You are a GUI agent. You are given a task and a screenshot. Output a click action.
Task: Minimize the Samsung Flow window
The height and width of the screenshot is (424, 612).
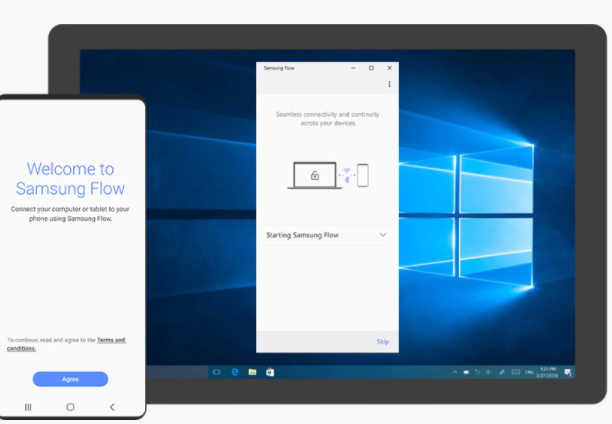[x=353, y=68]
